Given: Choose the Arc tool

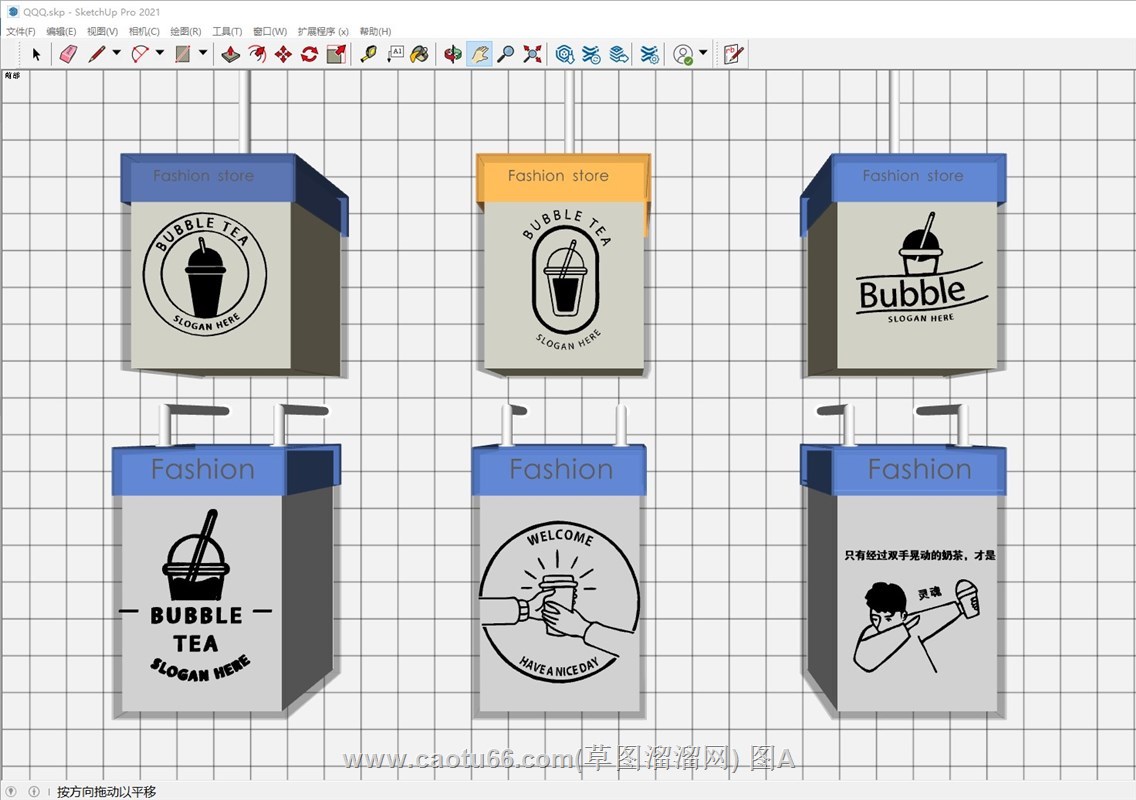Looking at the screenshot, I should 140,54.
